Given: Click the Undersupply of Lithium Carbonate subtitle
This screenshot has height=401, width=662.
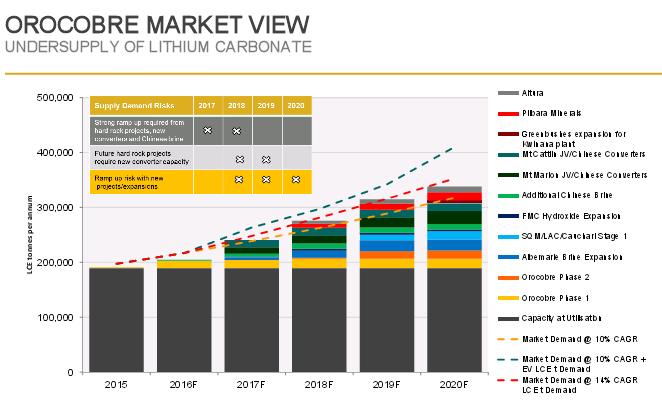Looking at the screenshot, I should [x=158, y=47].
